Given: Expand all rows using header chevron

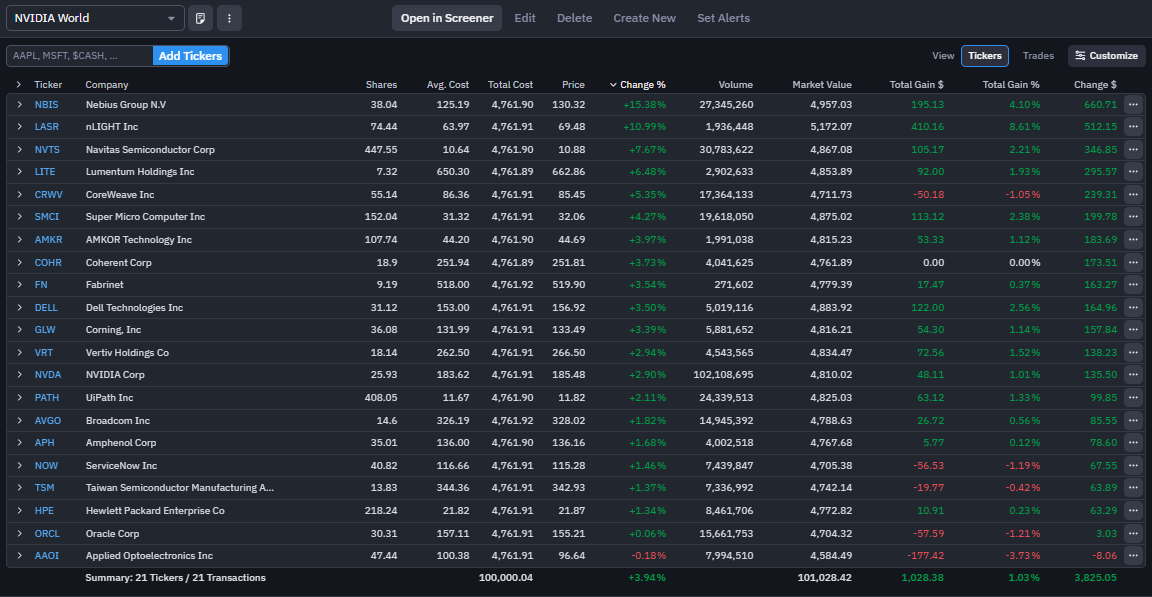Looking at the screenshot, I should pyautogui.click(x=19, y=85).
